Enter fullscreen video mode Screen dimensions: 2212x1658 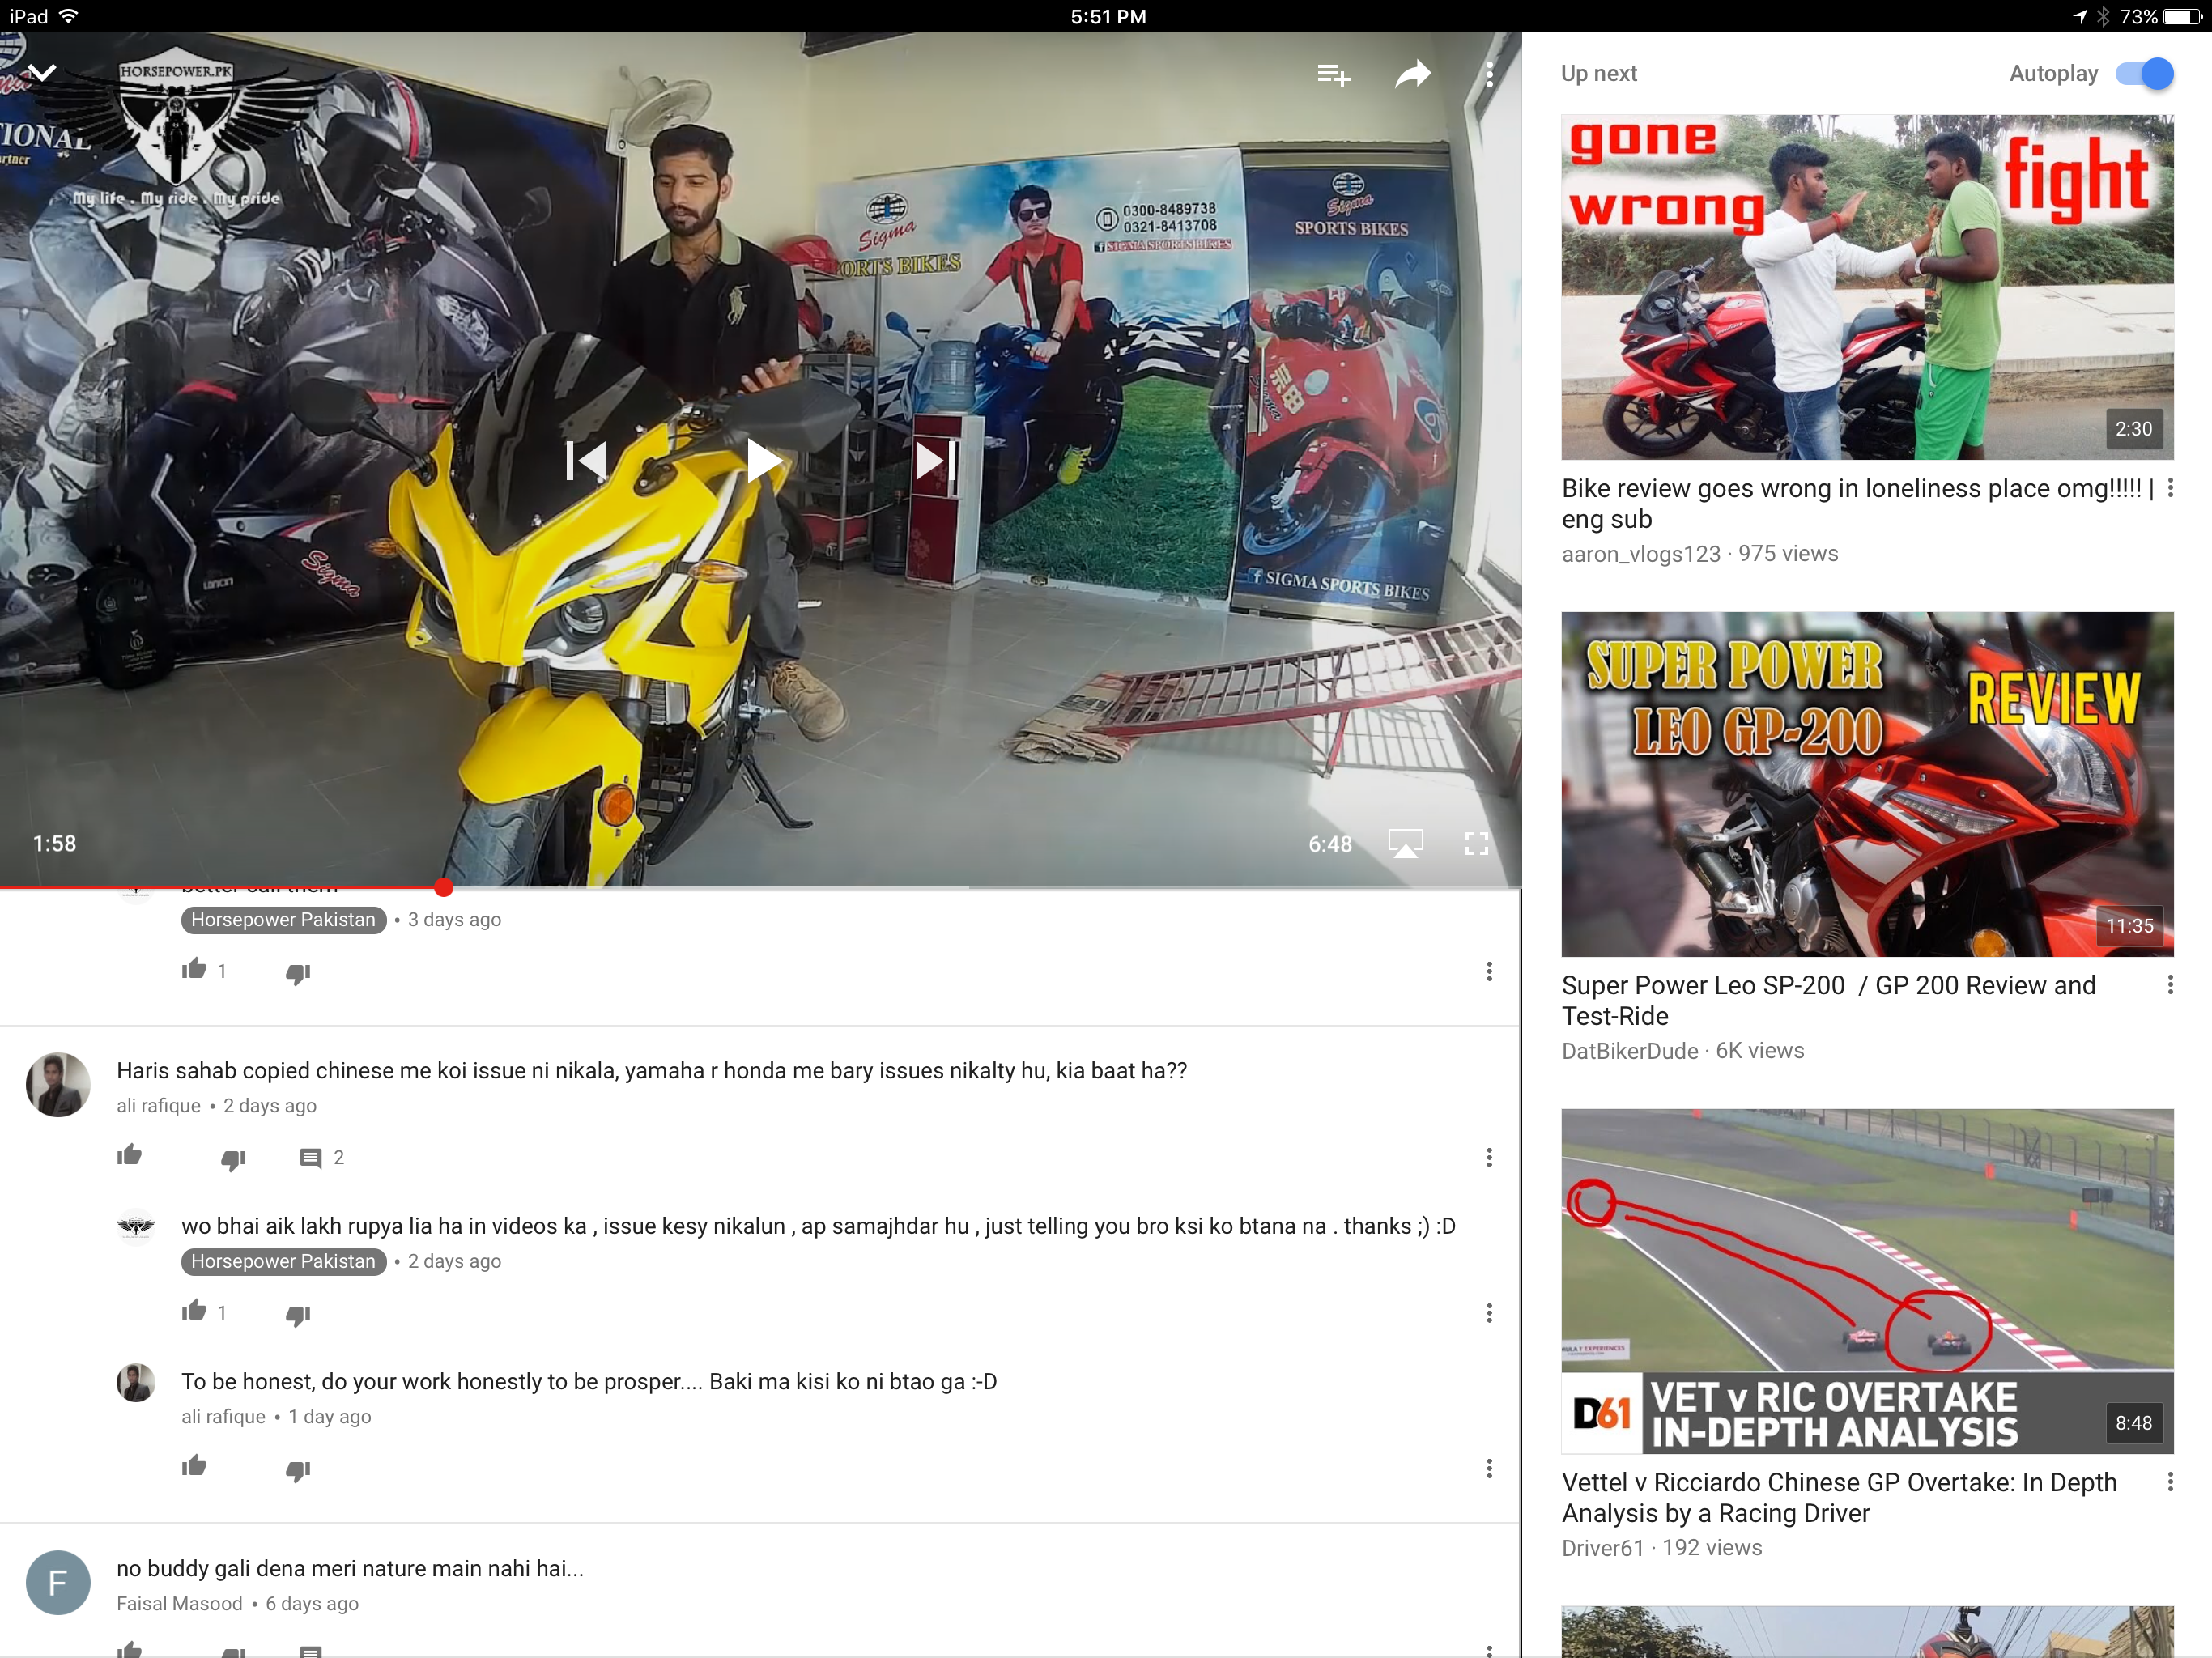1476,843
